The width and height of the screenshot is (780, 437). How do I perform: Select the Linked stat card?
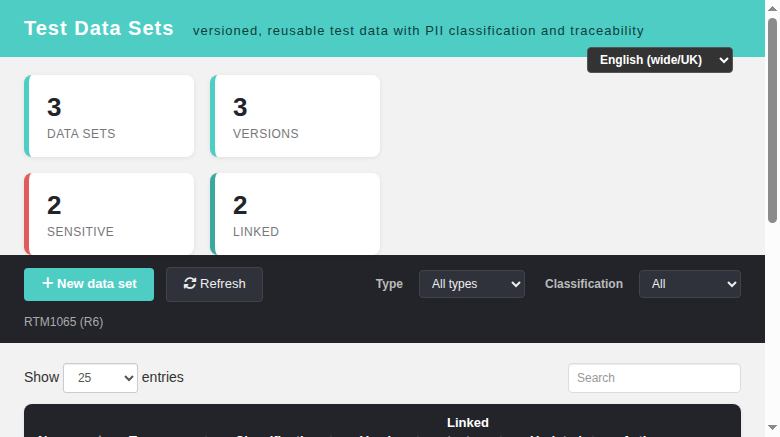point(295,214)
